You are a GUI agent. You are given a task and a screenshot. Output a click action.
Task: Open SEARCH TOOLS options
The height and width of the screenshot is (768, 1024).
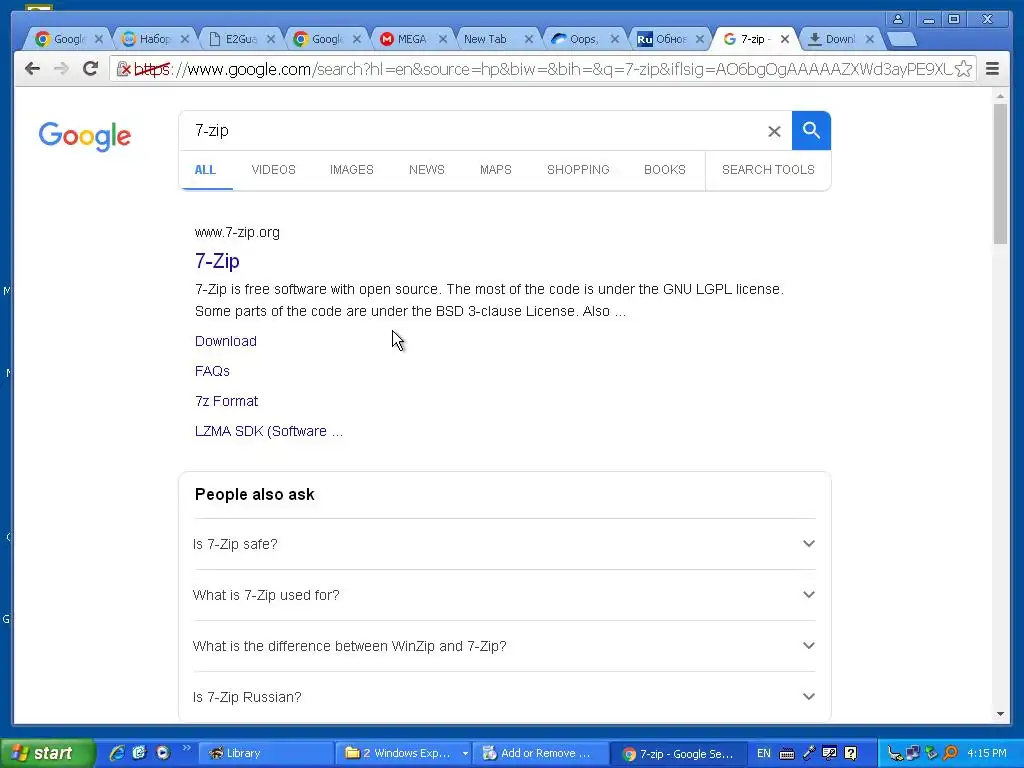768,170
